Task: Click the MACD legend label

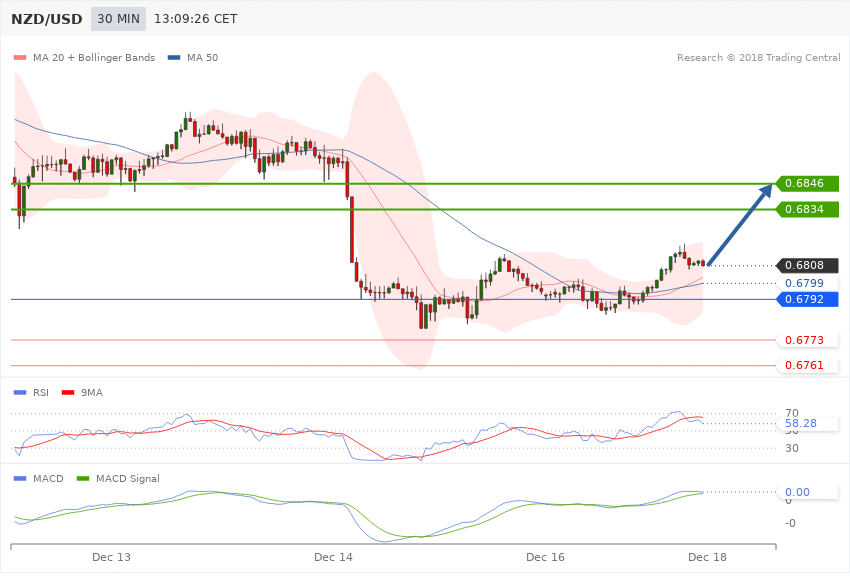Action: [48, 478]
